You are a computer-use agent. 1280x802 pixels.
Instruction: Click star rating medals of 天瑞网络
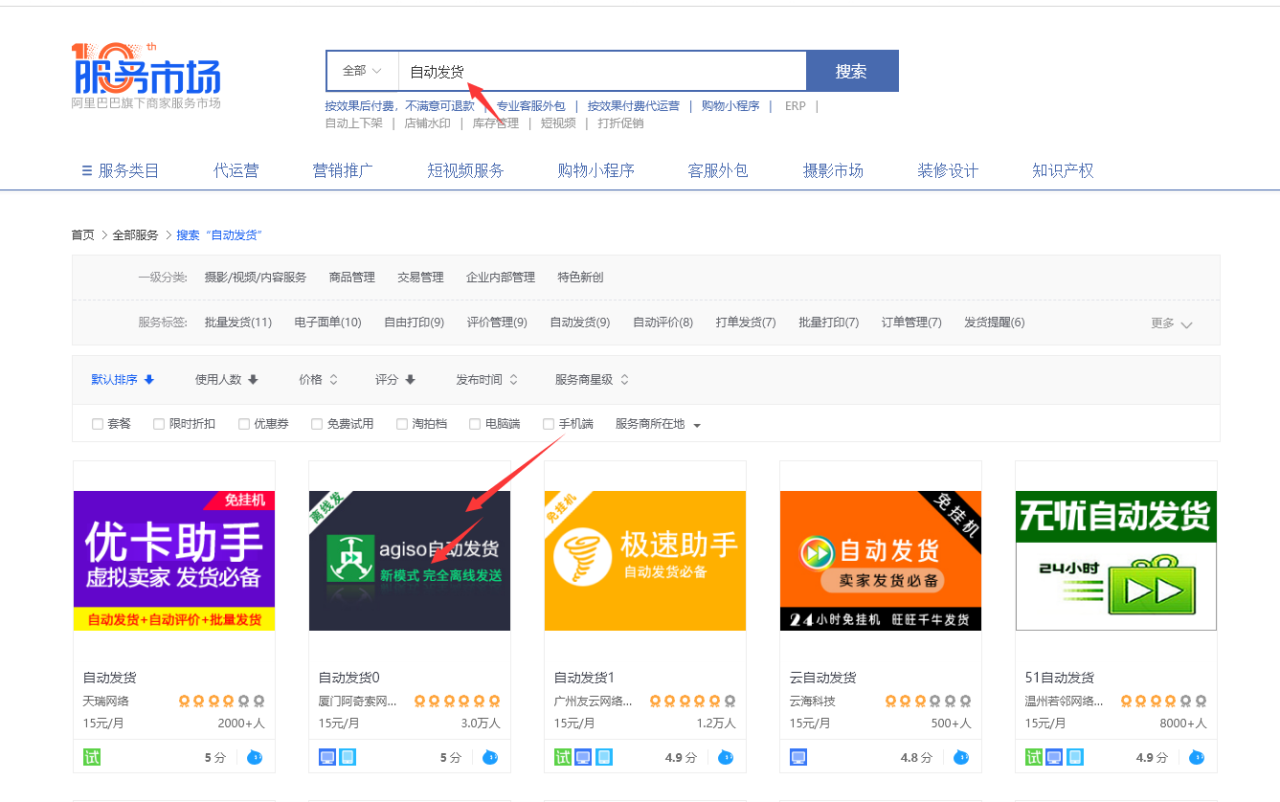[x=222, y=701]
